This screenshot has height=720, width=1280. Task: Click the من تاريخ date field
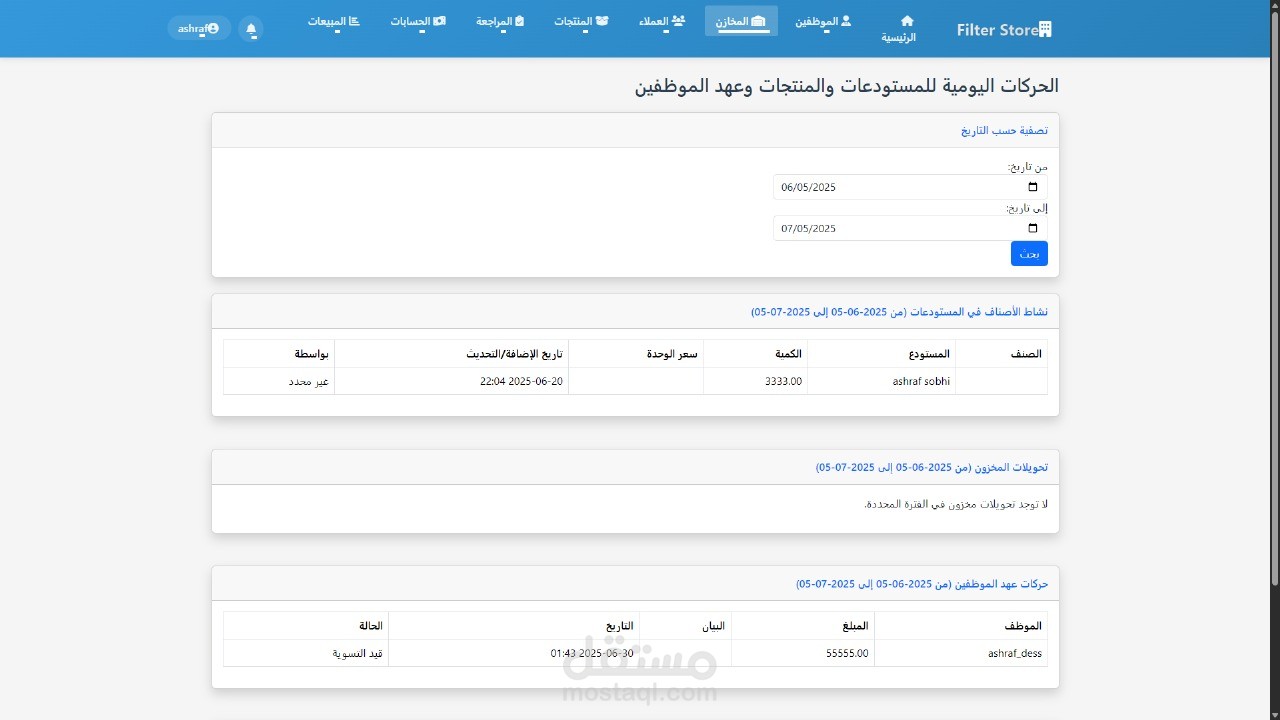[910, 187]
